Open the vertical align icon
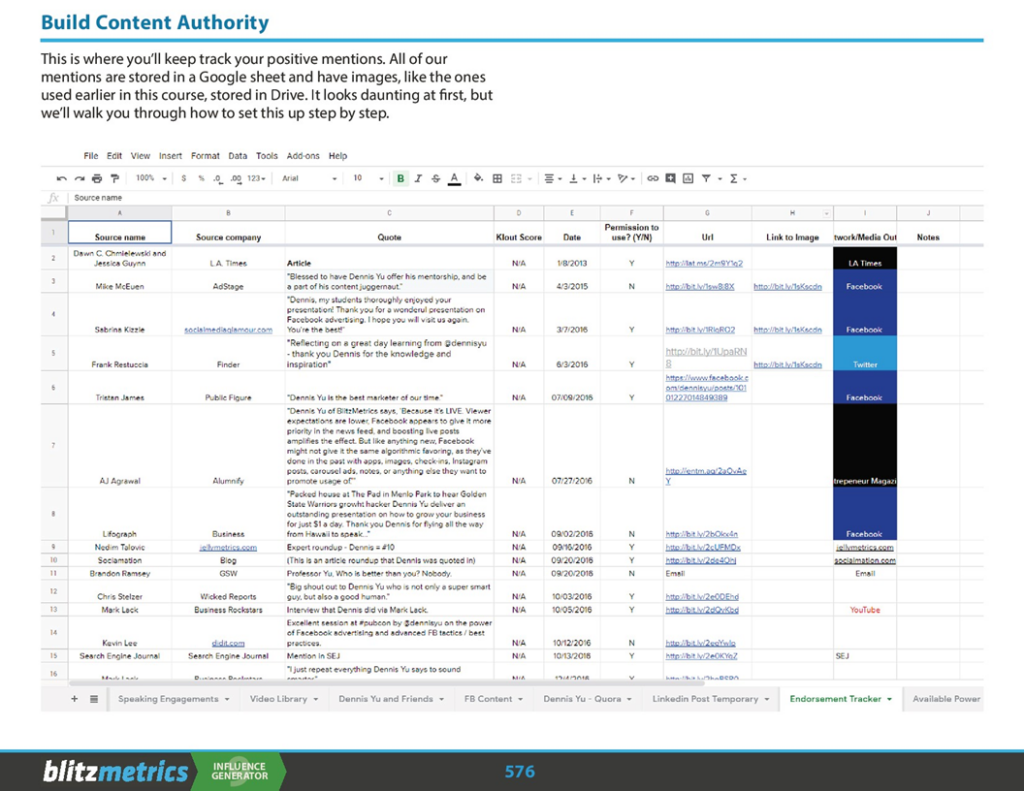This screenshot has width=1024, height=791. [573, 178]
